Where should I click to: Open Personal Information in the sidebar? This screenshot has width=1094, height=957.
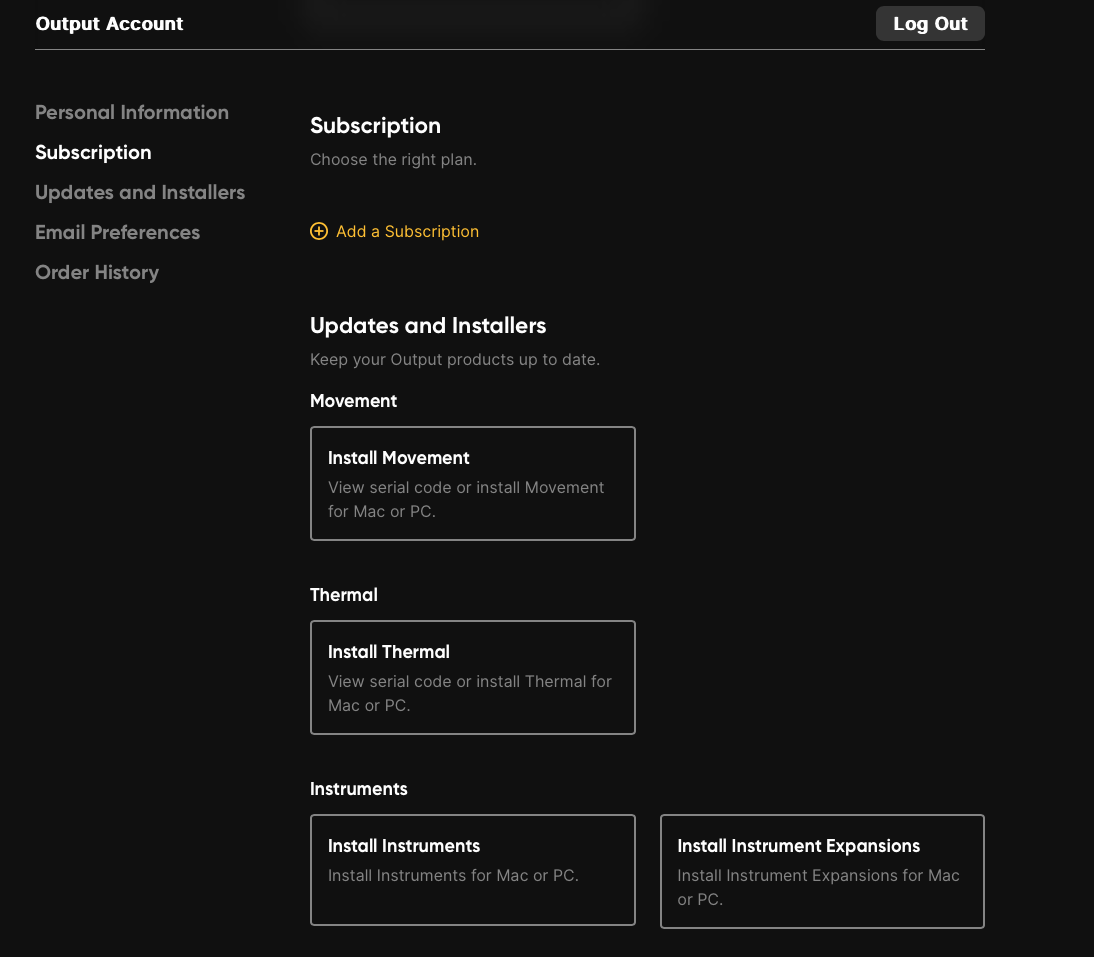click(x=132, y=112)
